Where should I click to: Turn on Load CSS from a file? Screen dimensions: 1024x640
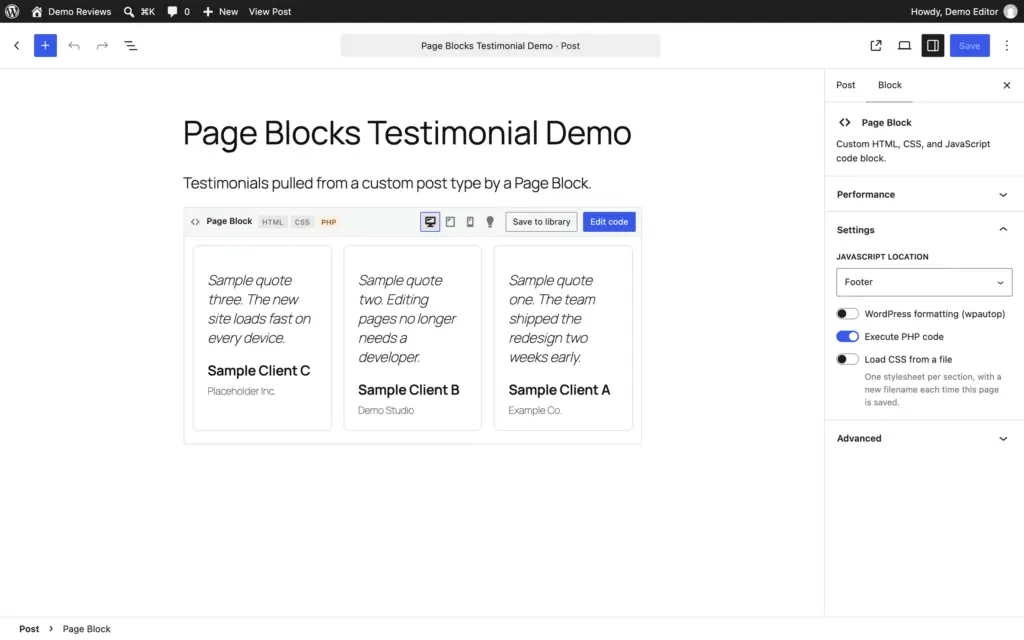coord(847,360)
